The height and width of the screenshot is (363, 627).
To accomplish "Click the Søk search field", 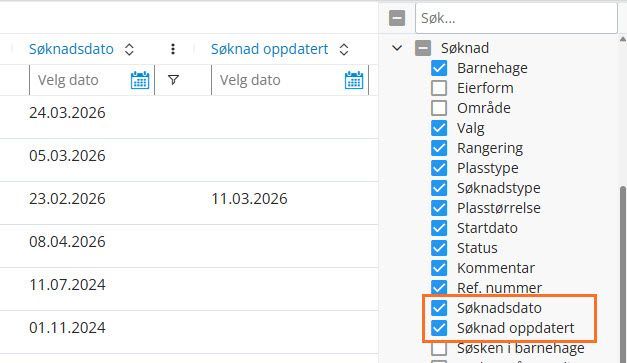I will (x=516, y=18).
